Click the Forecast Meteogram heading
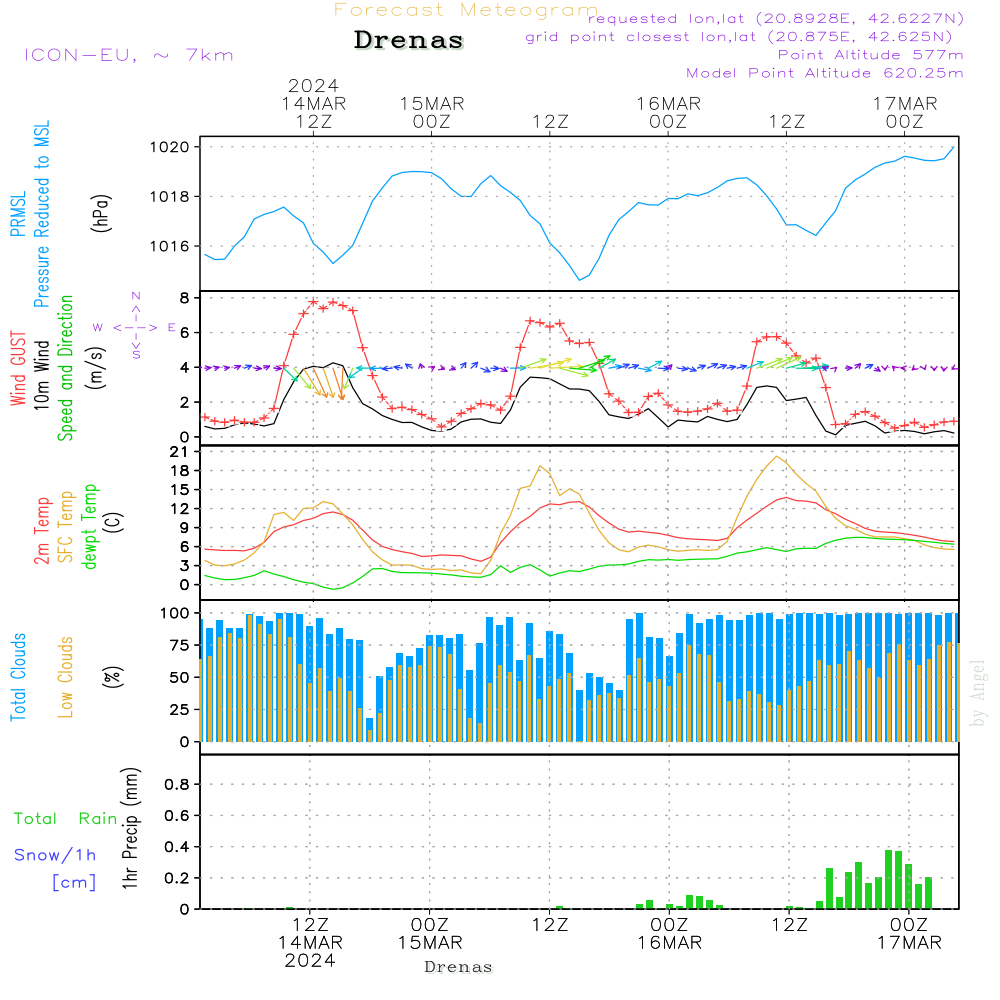1000x1000 pixels. 466,10
